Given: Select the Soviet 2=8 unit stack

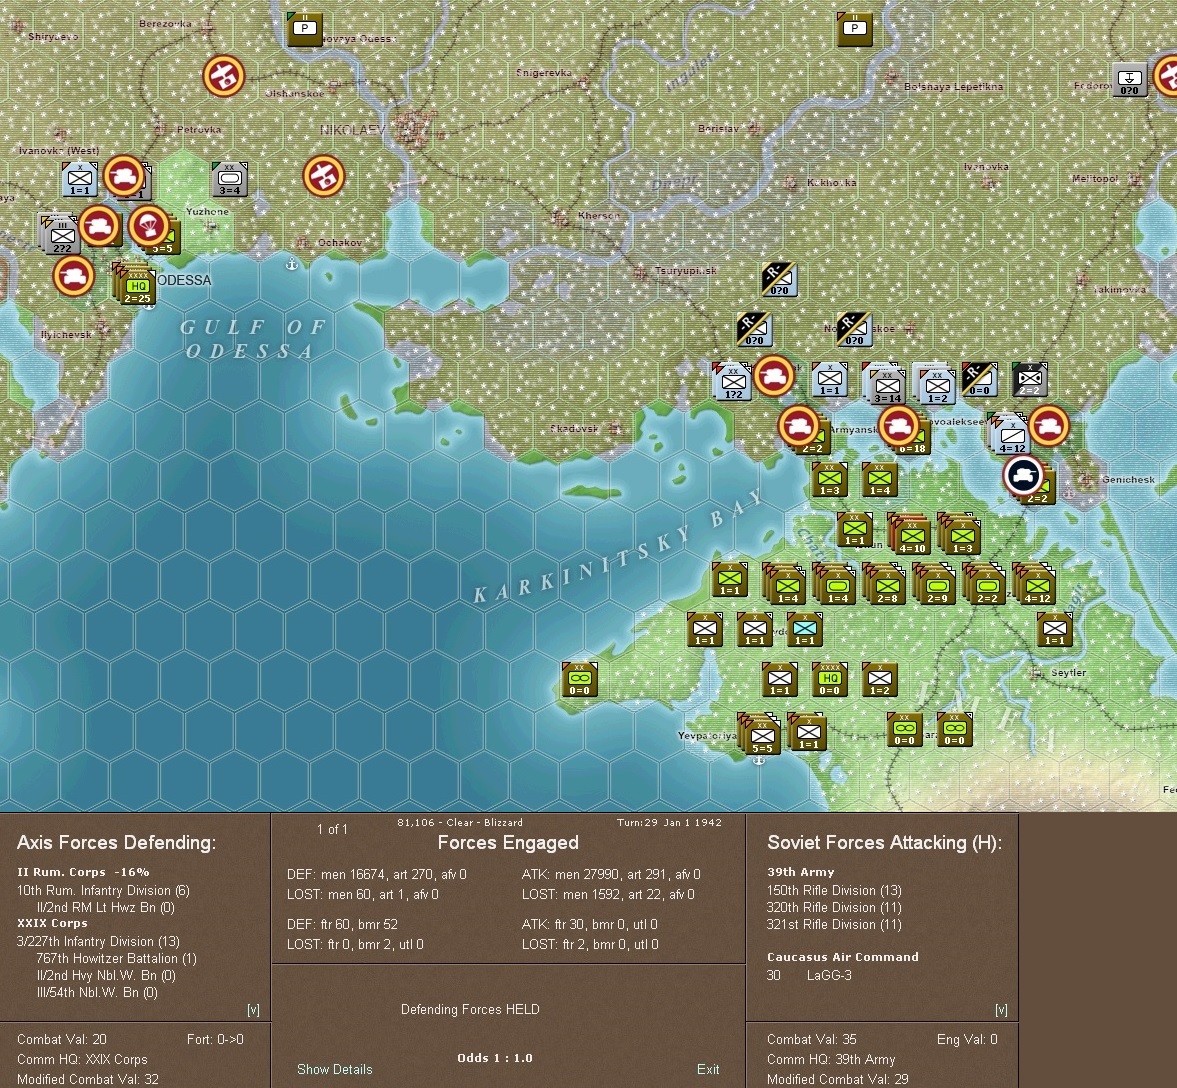Looking at the screenshot, I should [x=888, y=586].
